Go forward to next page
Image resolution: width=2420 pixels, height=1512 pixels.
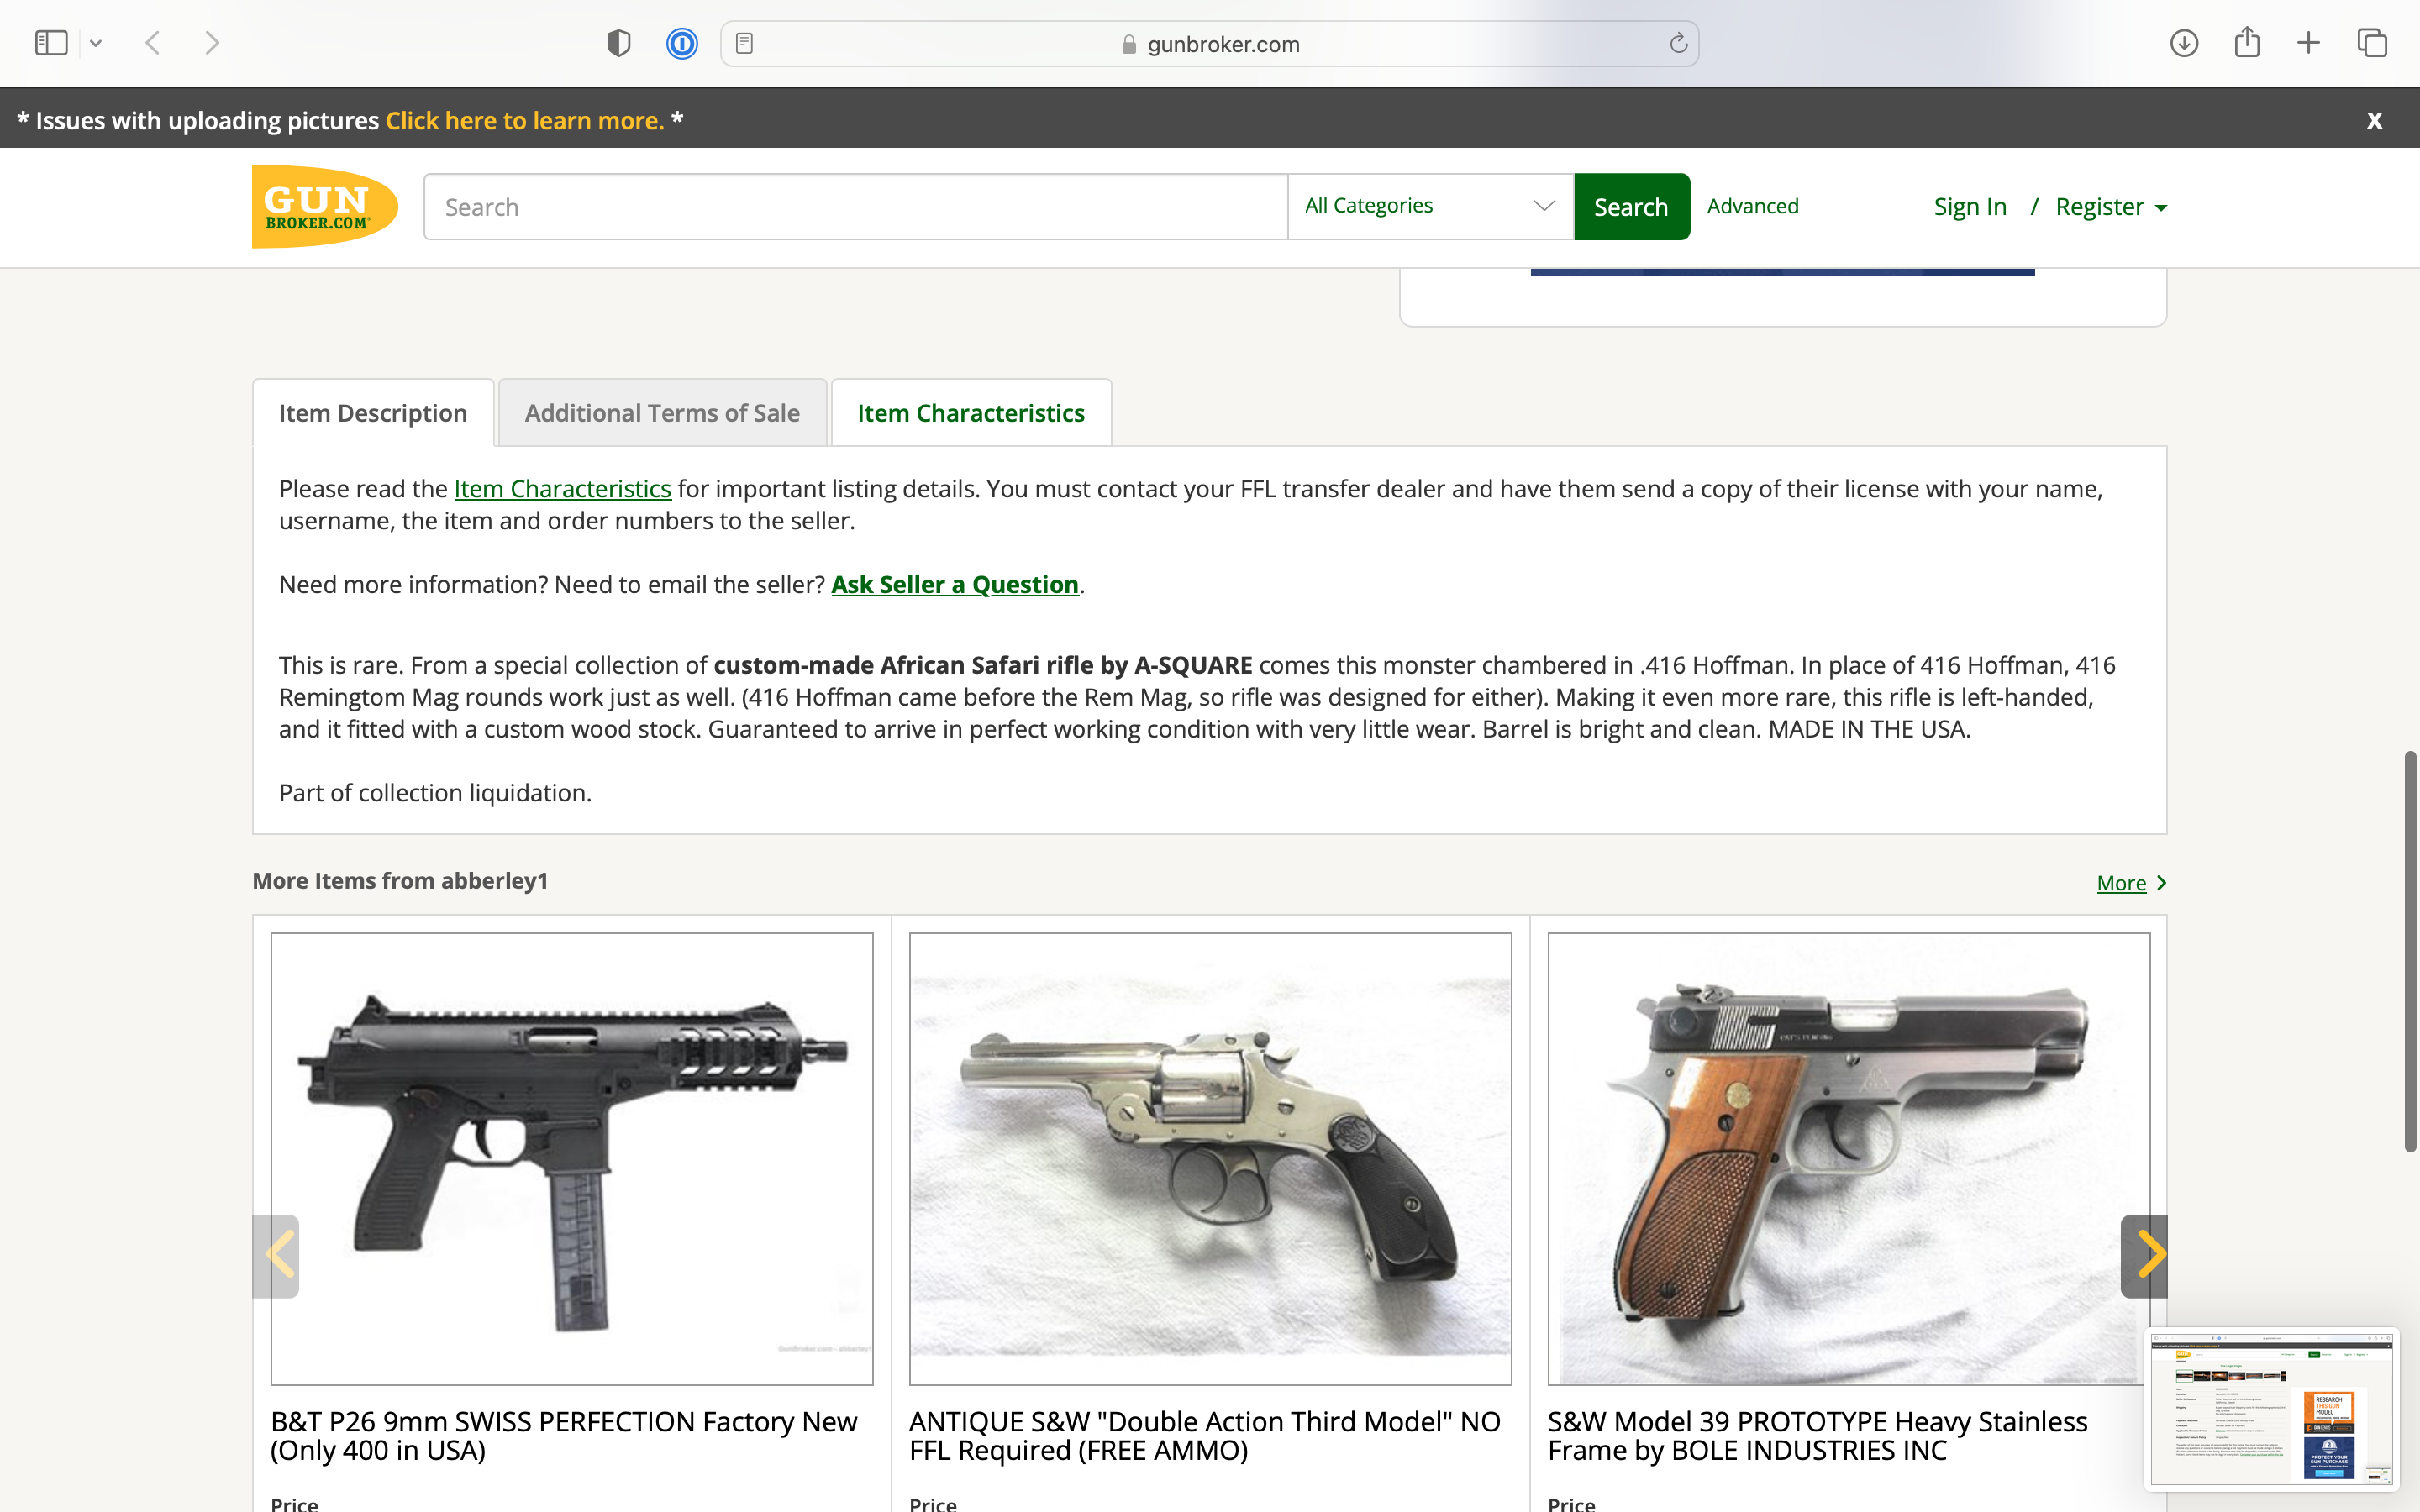(x=212, y=43)
